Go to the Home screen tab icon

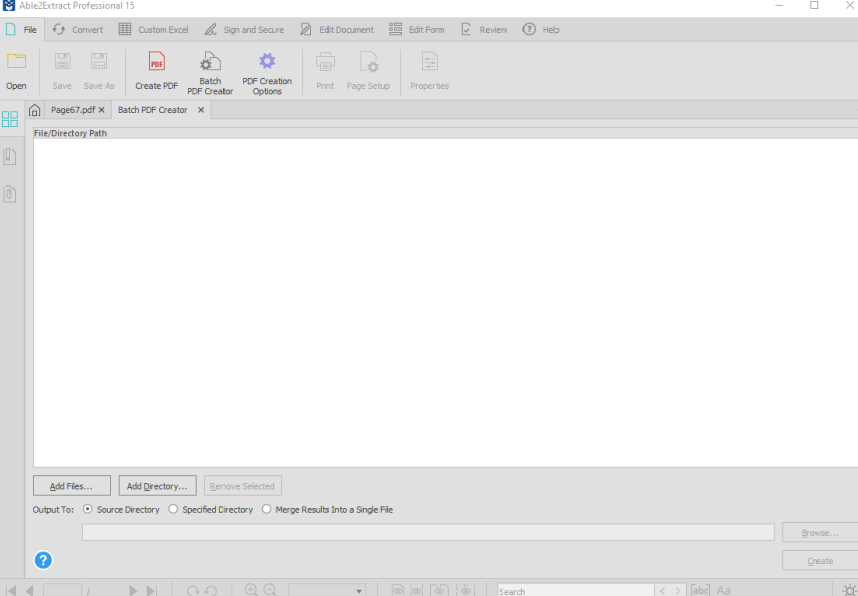click(x=34, y=110)
